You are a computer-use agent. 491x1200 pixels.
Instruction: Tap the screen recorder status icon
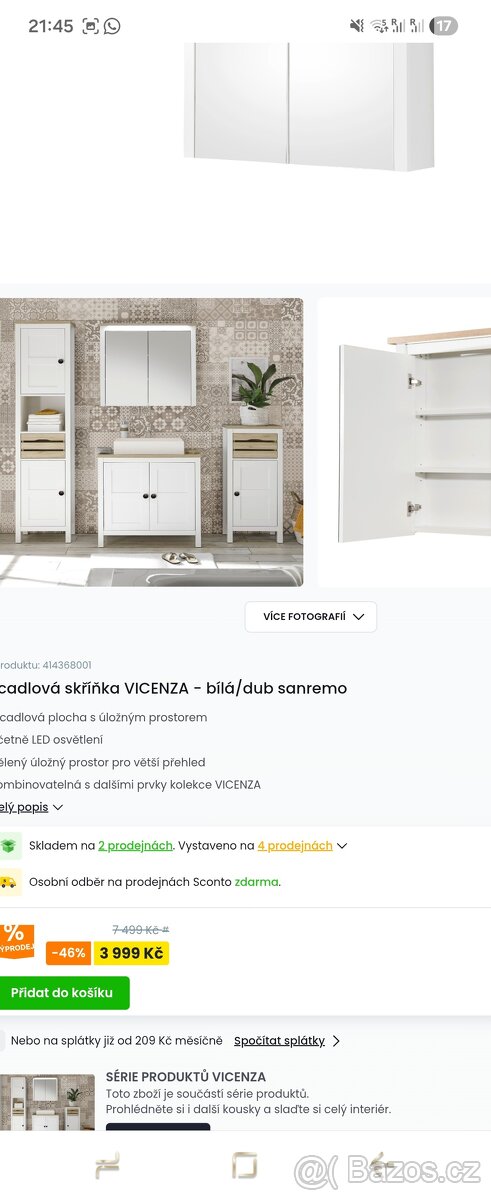[91, 26]
